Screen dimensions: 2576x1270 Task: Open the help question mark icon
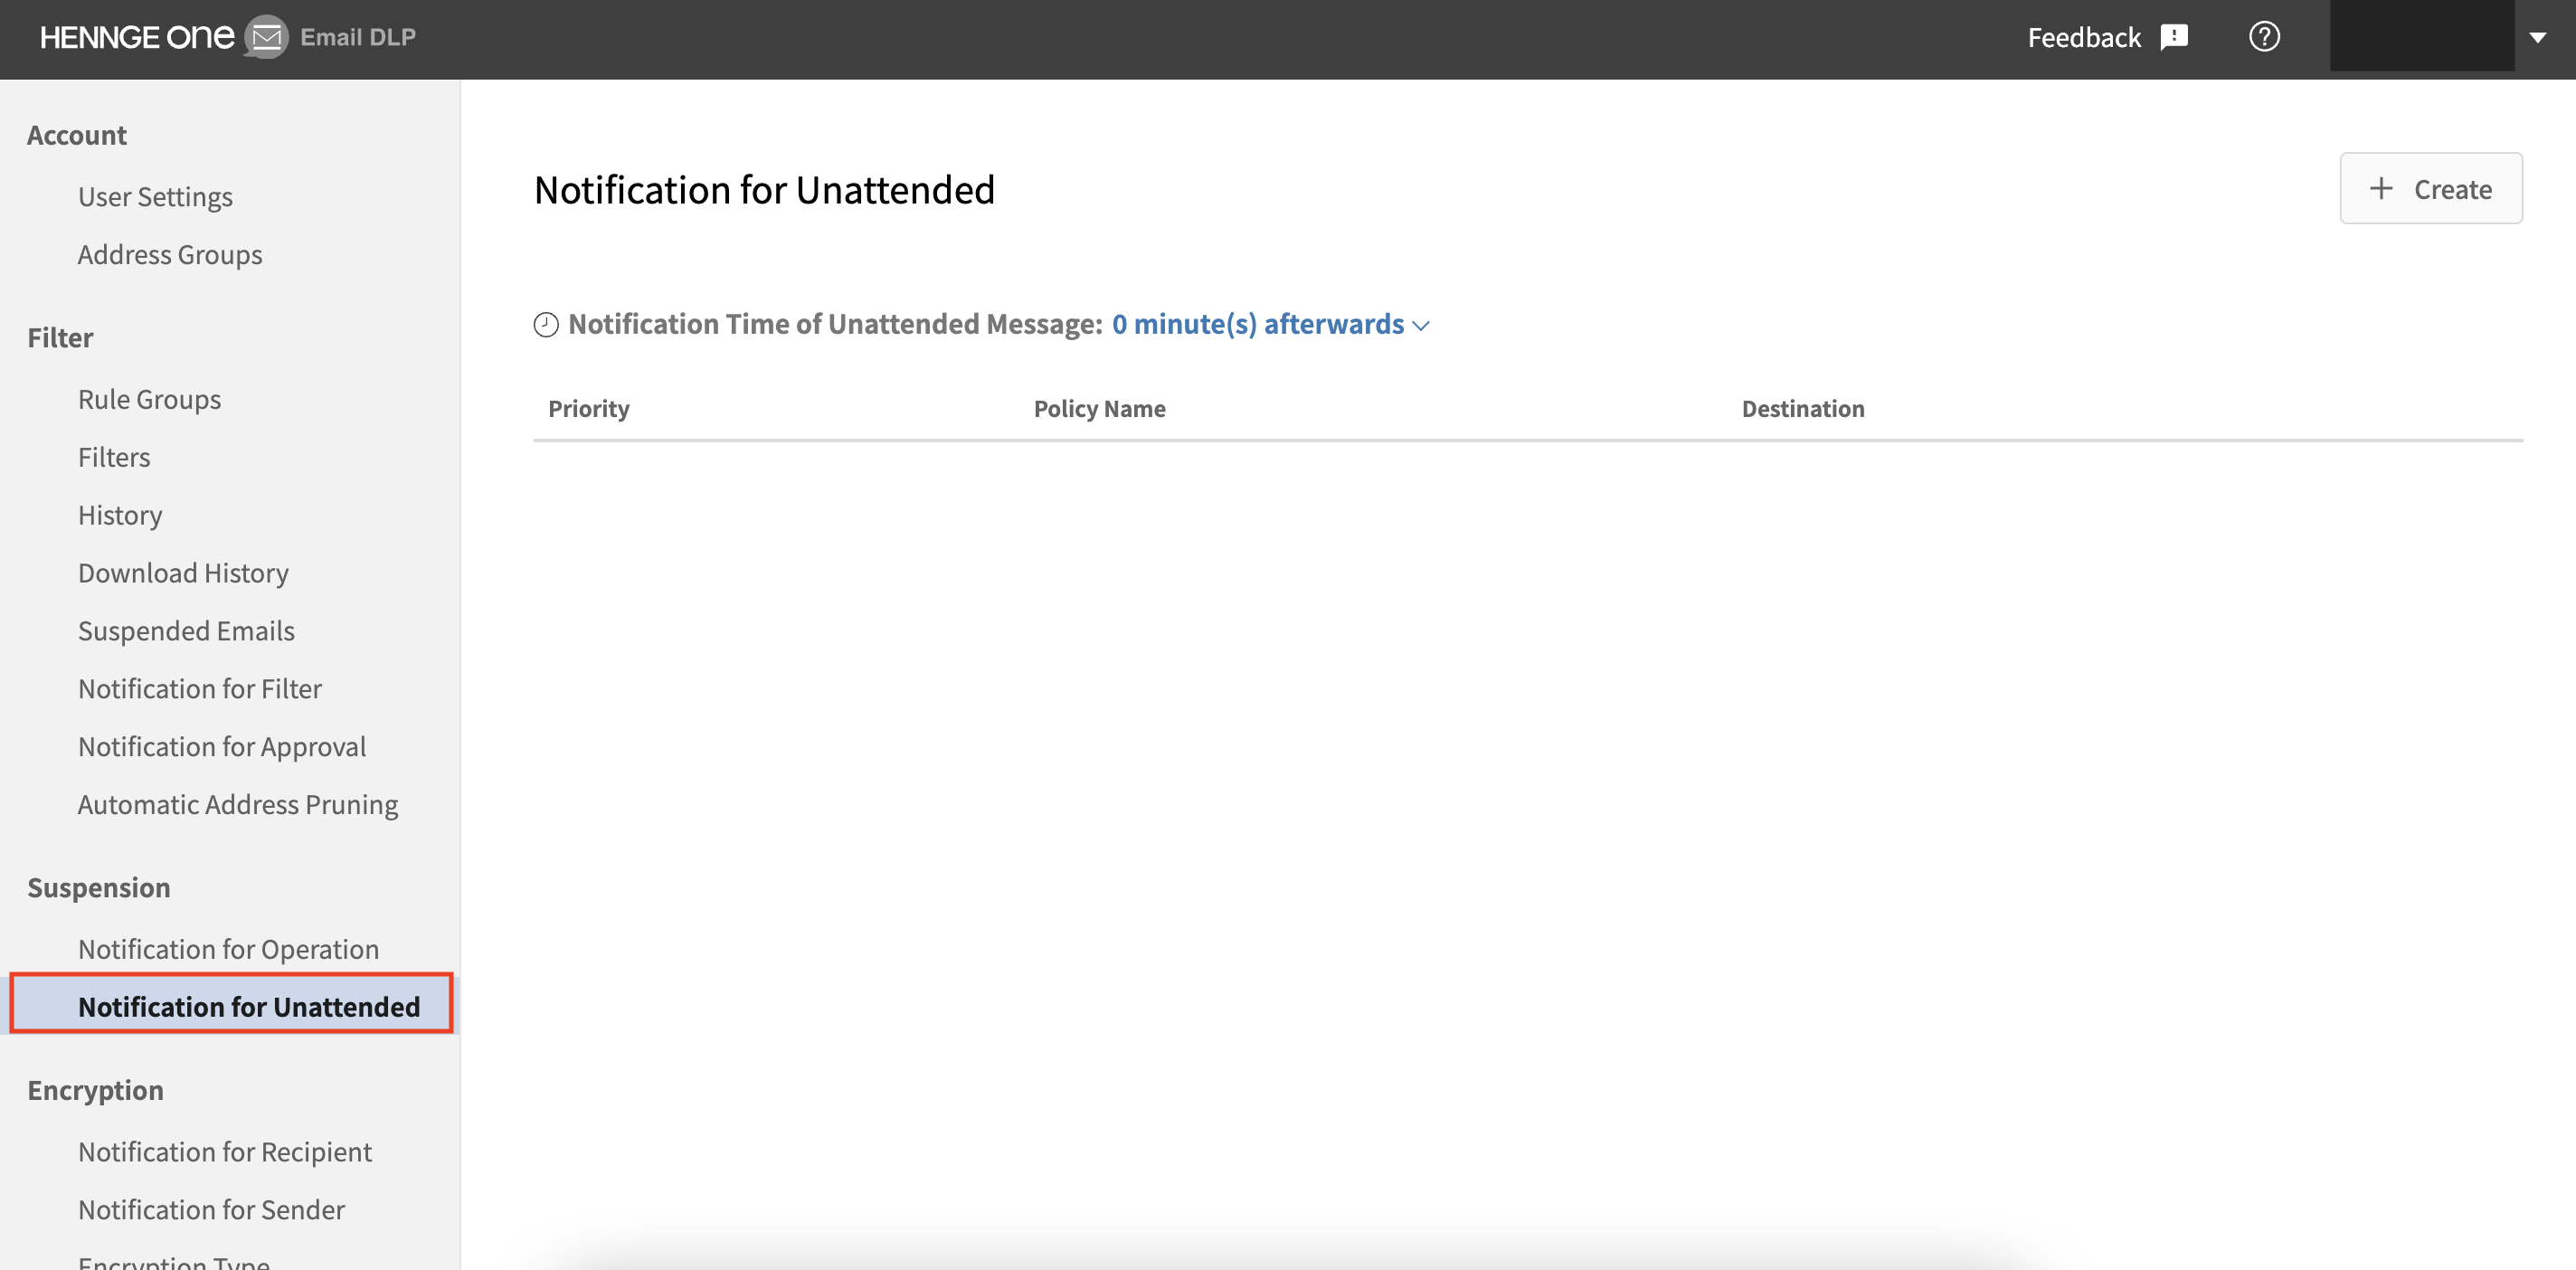2264,36
